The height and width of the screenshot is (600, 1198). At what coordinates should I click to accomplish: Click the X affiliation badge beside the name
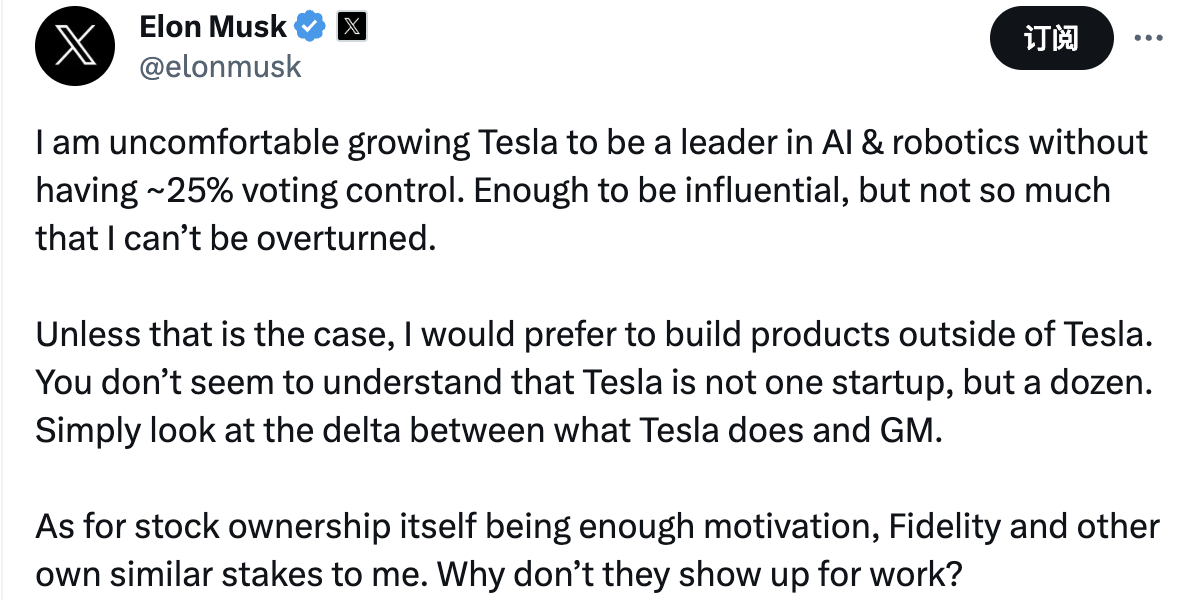tap(352, 27)
